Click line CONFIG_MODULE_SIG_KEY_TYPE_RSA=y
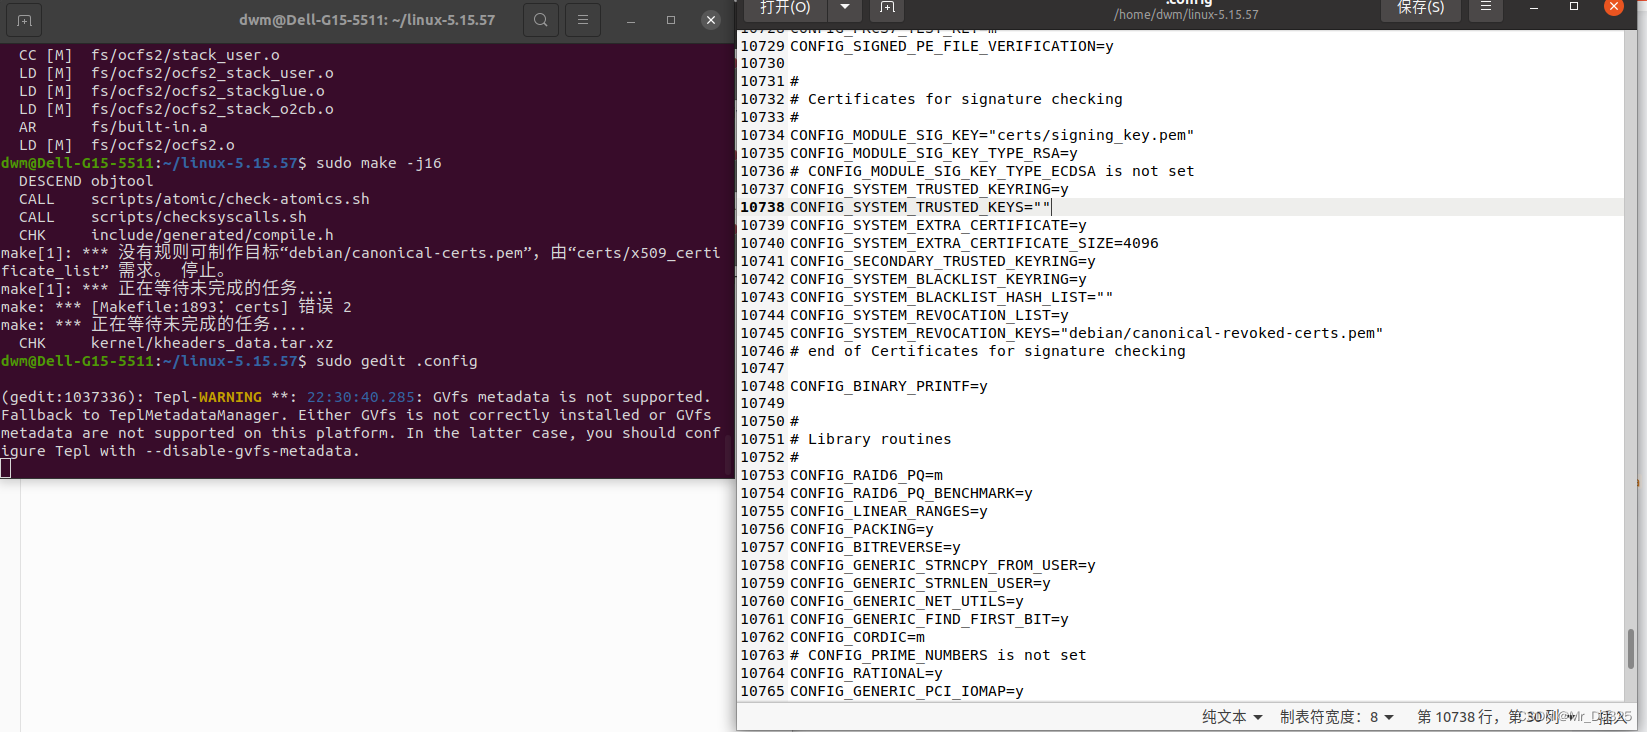This screenshot has height=732, width=1647. pyautogui.click(x=934, y=153)
